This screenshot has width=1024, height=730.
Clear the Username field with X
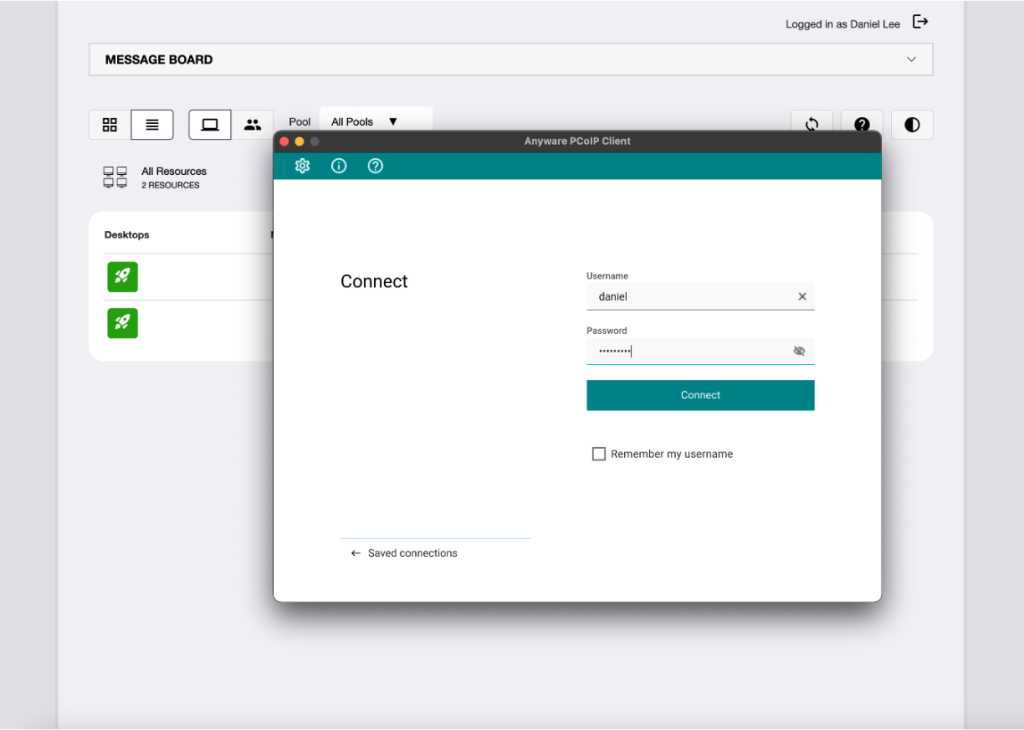[x=802, y=296]
